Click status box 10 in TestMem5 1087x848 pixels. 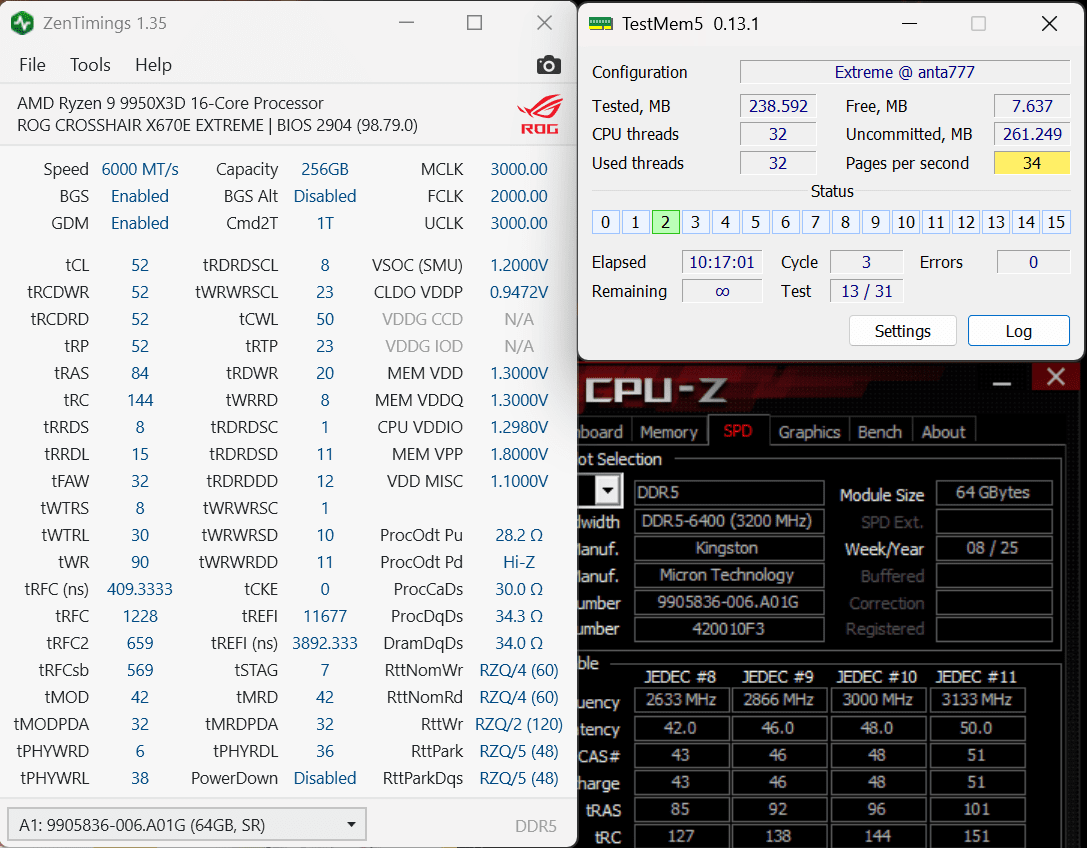click(905, 222)
